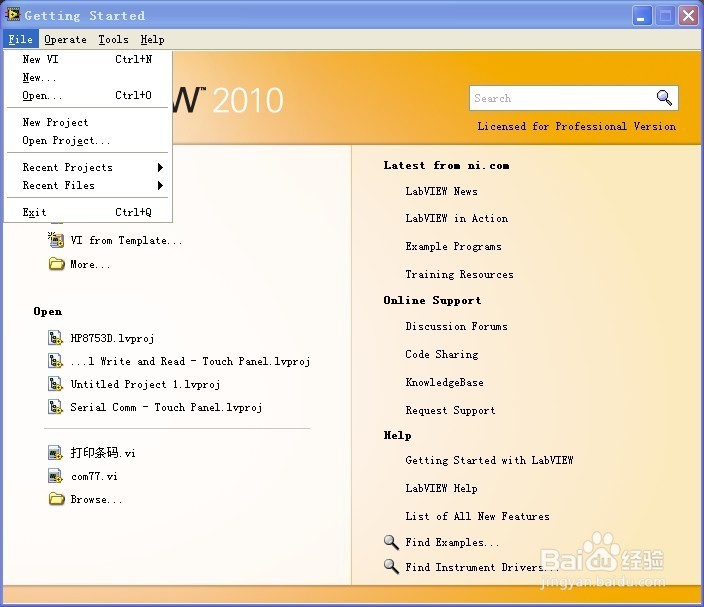Open the com77.vi file link
Viewport: 704px width, 607px height.
pos(94,476)
